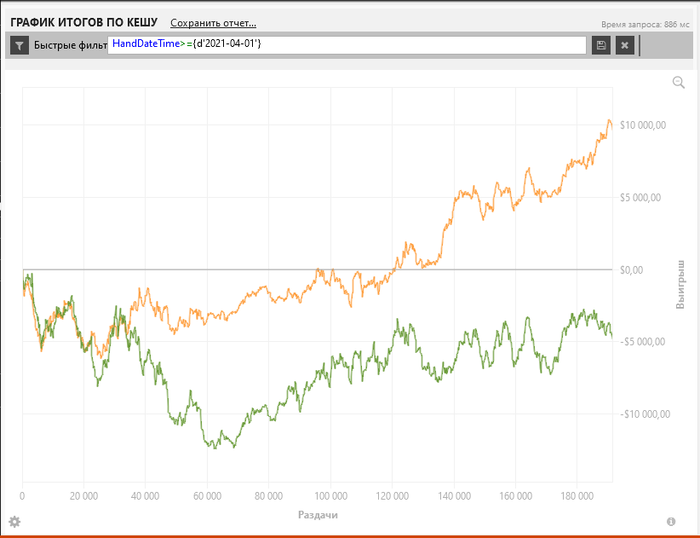Click the 'Выигрыш' vertical axis title
Image resolution: width=700 pixels, height=538 pixels.
[x=680, y=284]
